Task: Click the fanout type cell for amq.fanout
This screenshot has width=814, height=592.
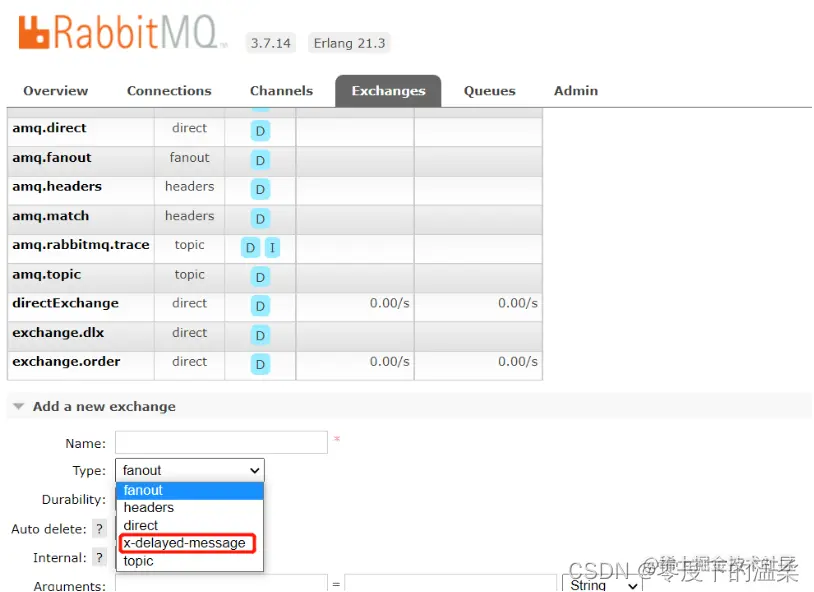Action: pos(189,157)
